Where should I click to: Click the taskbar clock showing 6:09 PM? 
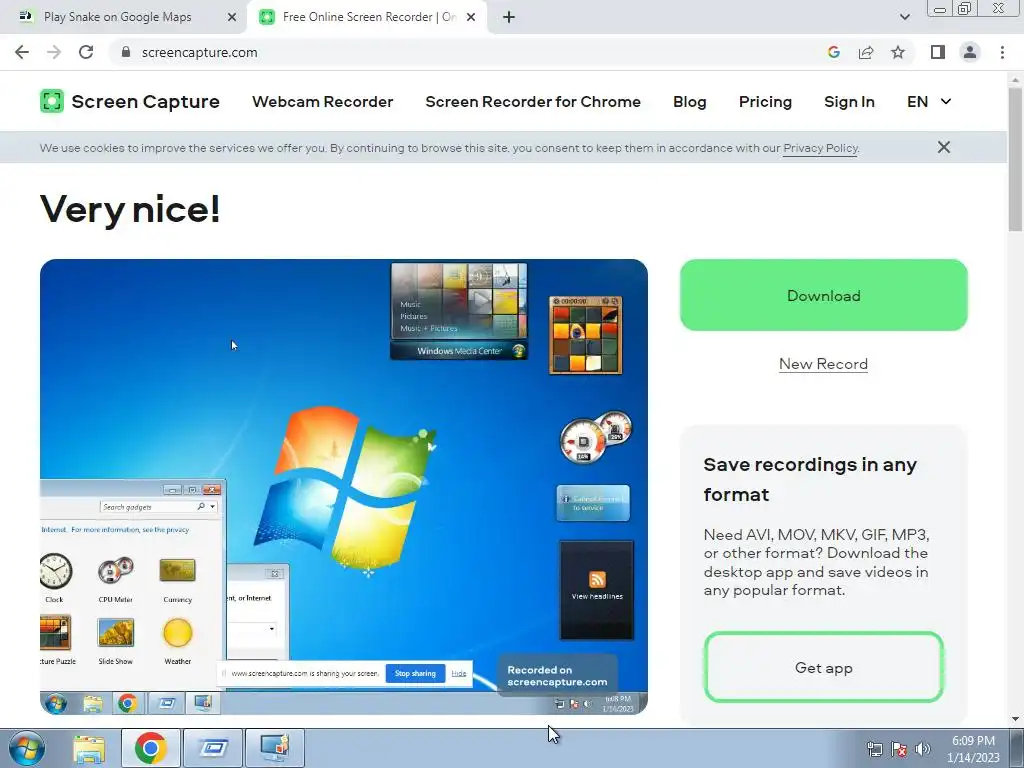(973, 749)
